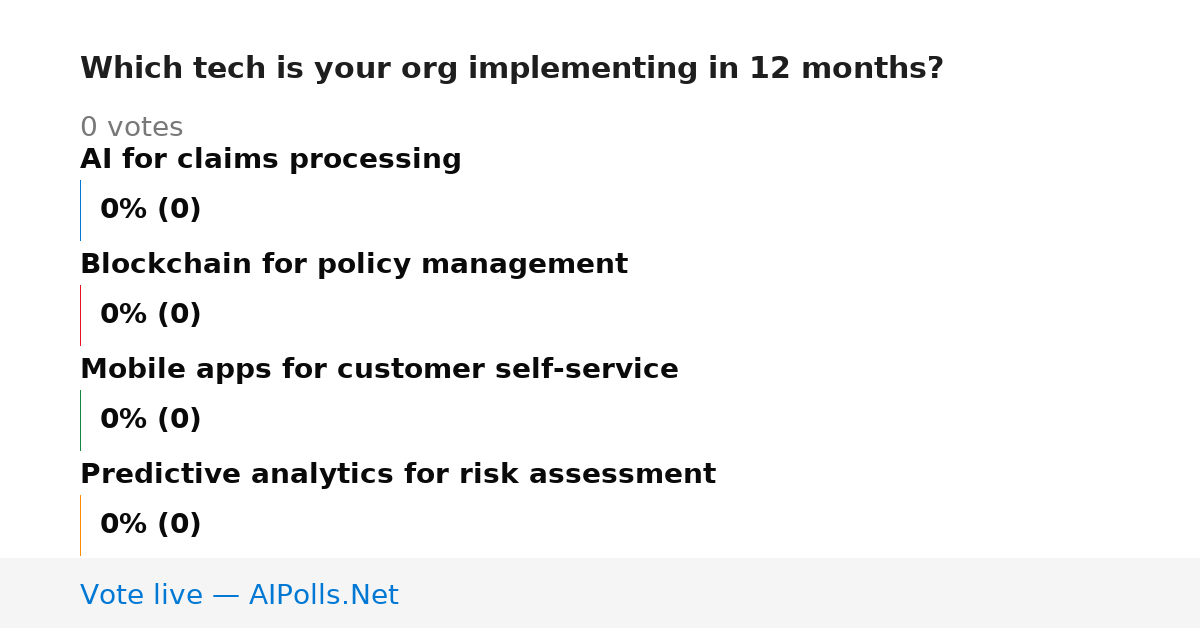Select Mobile apps for customer self-service option
The image size is (1200, 628).
379,370
